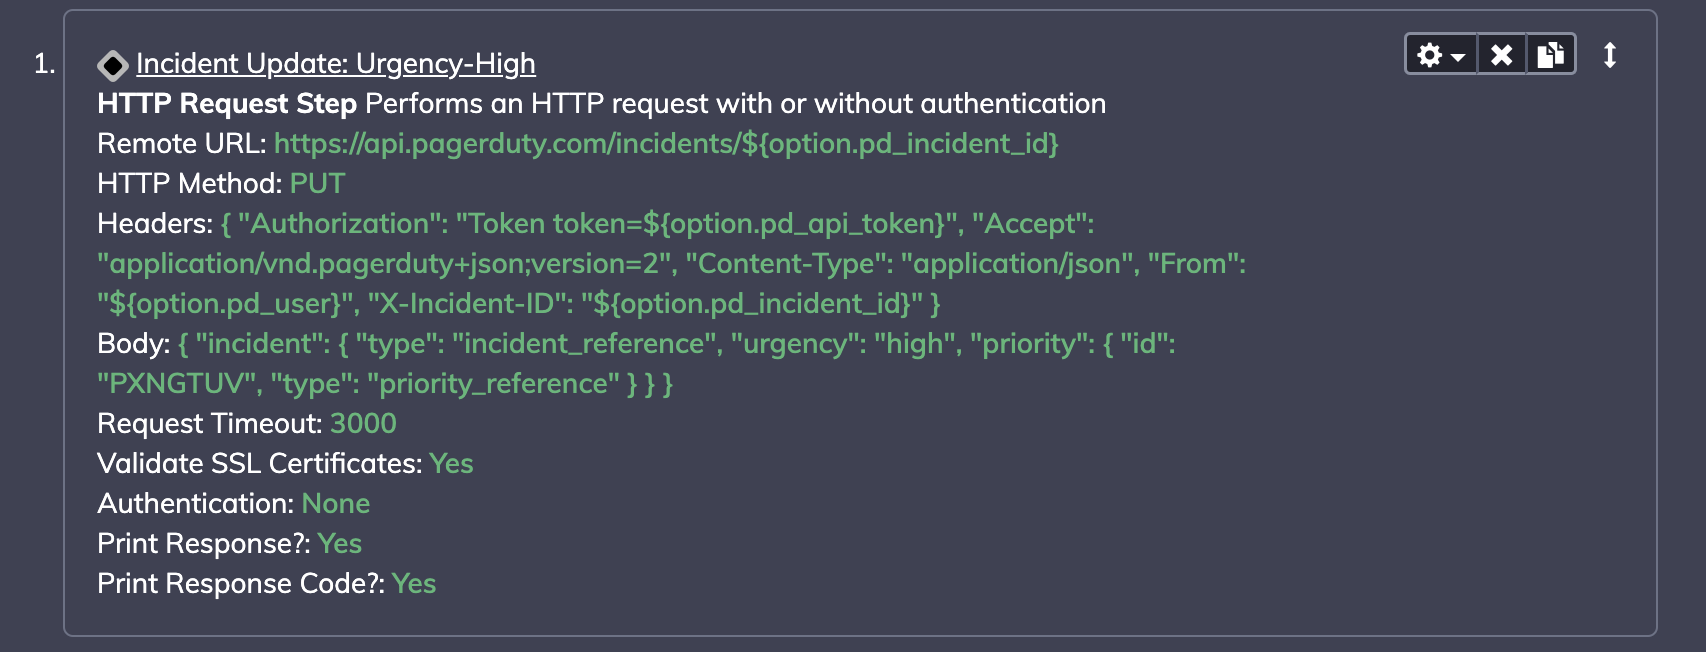This screenshot has height=652, width=1706.
Task: Click the bold HTTP Request Step label
Action: pos(227,104)
